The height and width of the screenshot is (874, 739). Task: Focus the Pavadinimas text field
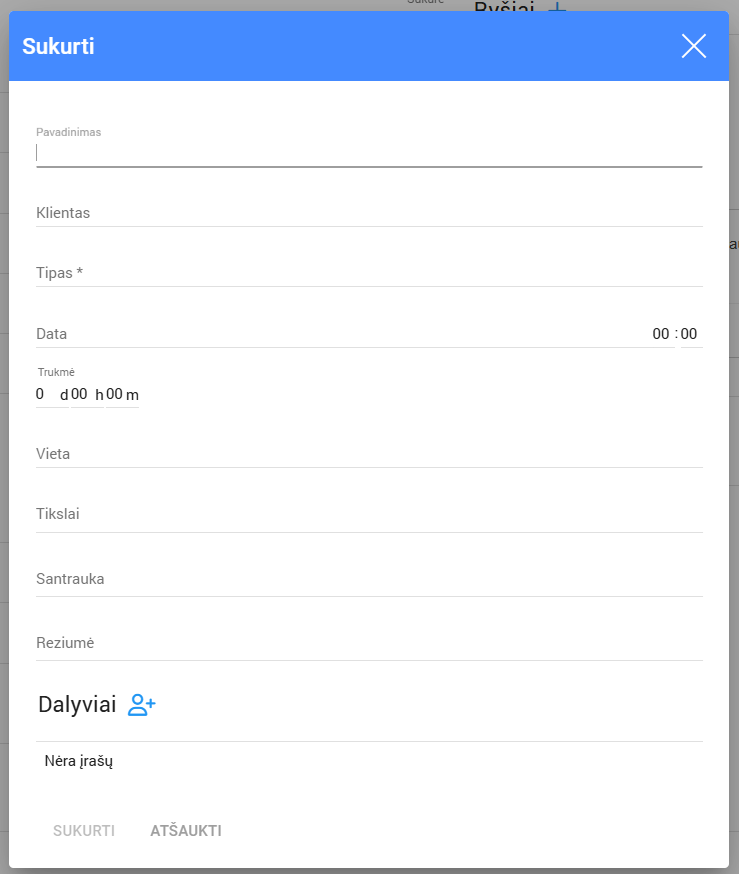(x=368, y=153)
